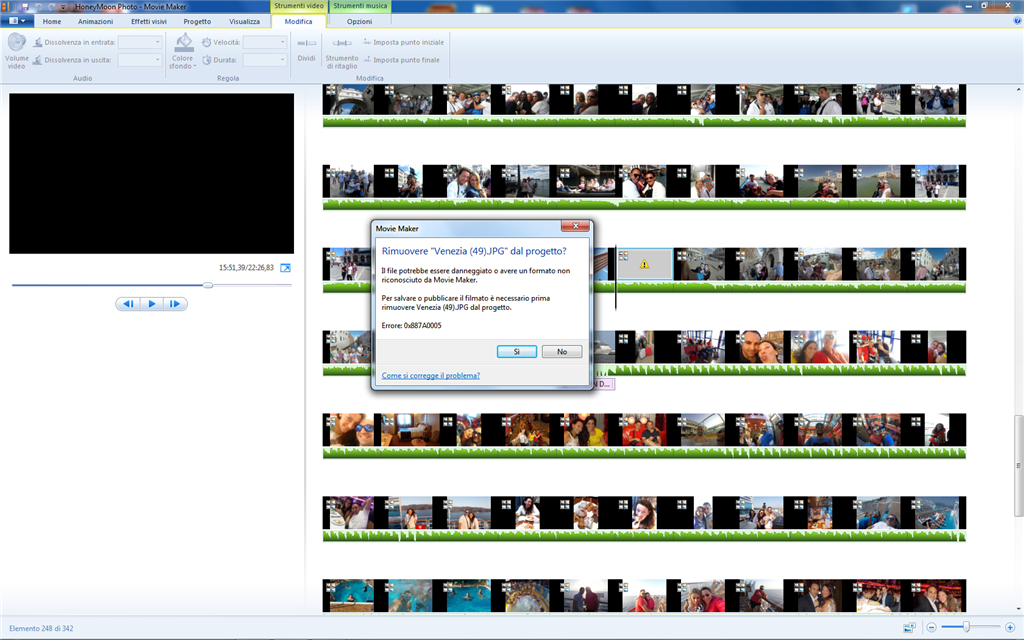Click the timeline zoom slider handle
The height and width of the screenshot is (640, 1024).
pos(966,628)
